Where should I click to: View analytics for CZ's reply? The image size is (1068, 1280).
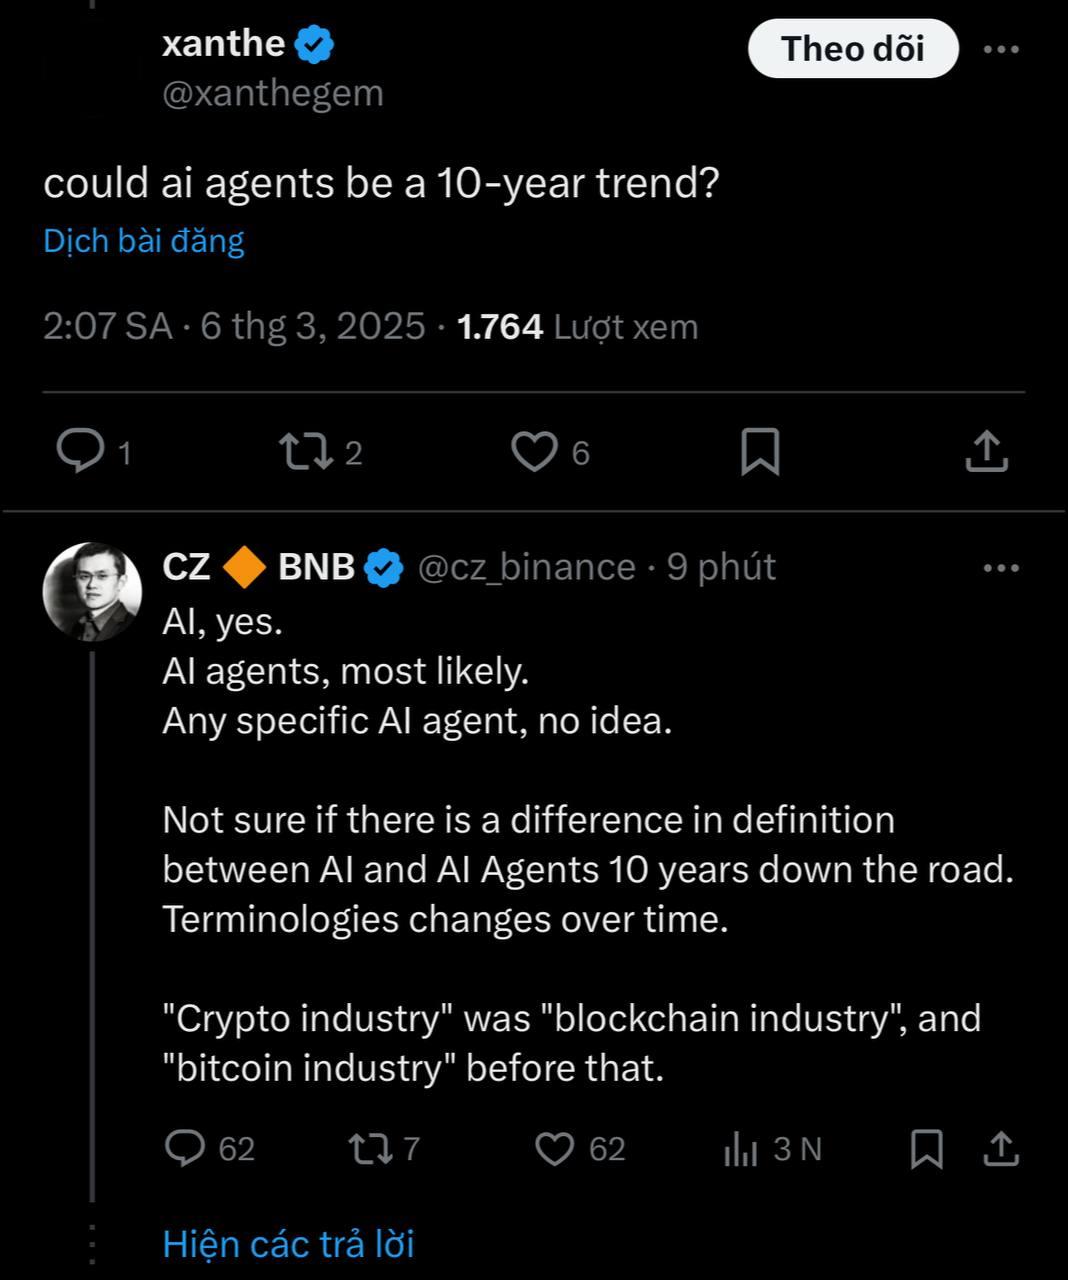pos(741,1150)
